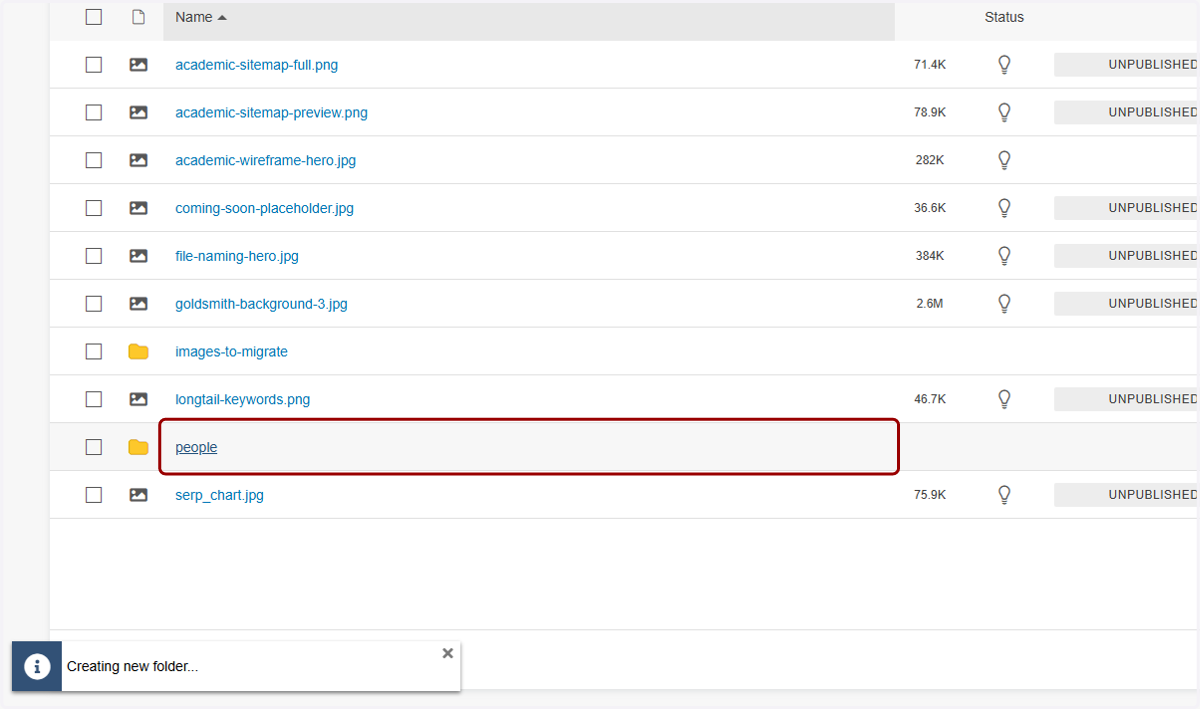
Task: Click lightbulb status for goldsmith-background-3.jpg
Action: [1005, 304]
